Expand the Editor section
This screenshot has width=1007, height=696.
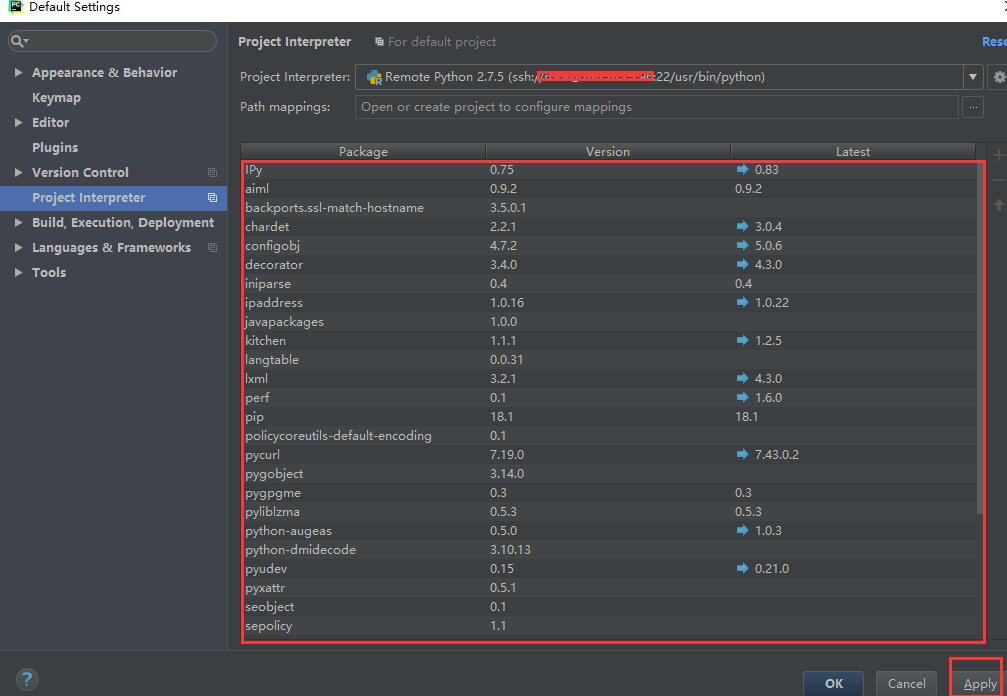point(18,123)
